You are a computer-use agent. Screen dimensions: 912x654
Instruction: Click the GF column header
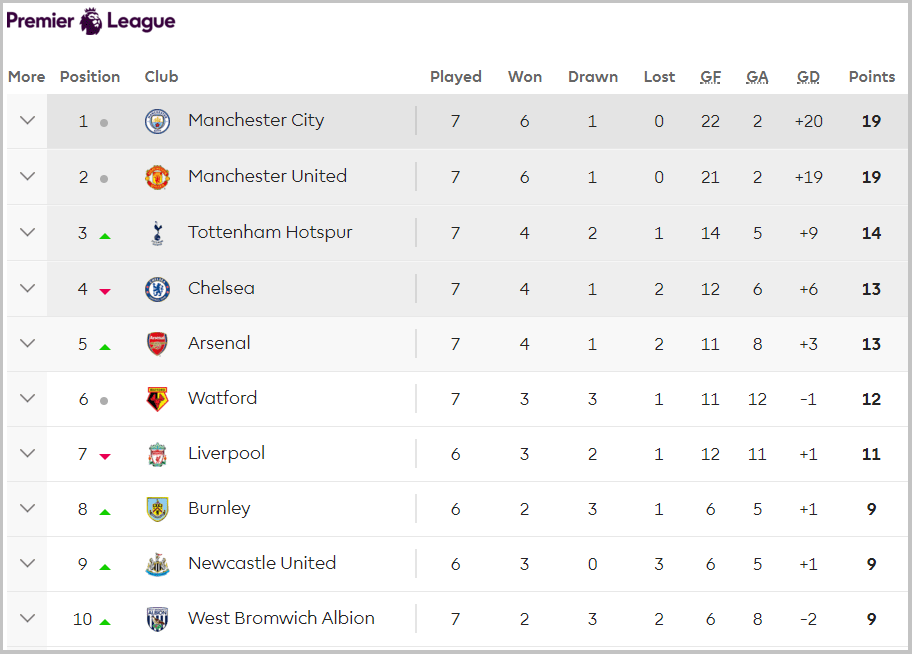(x=710, y=77)
